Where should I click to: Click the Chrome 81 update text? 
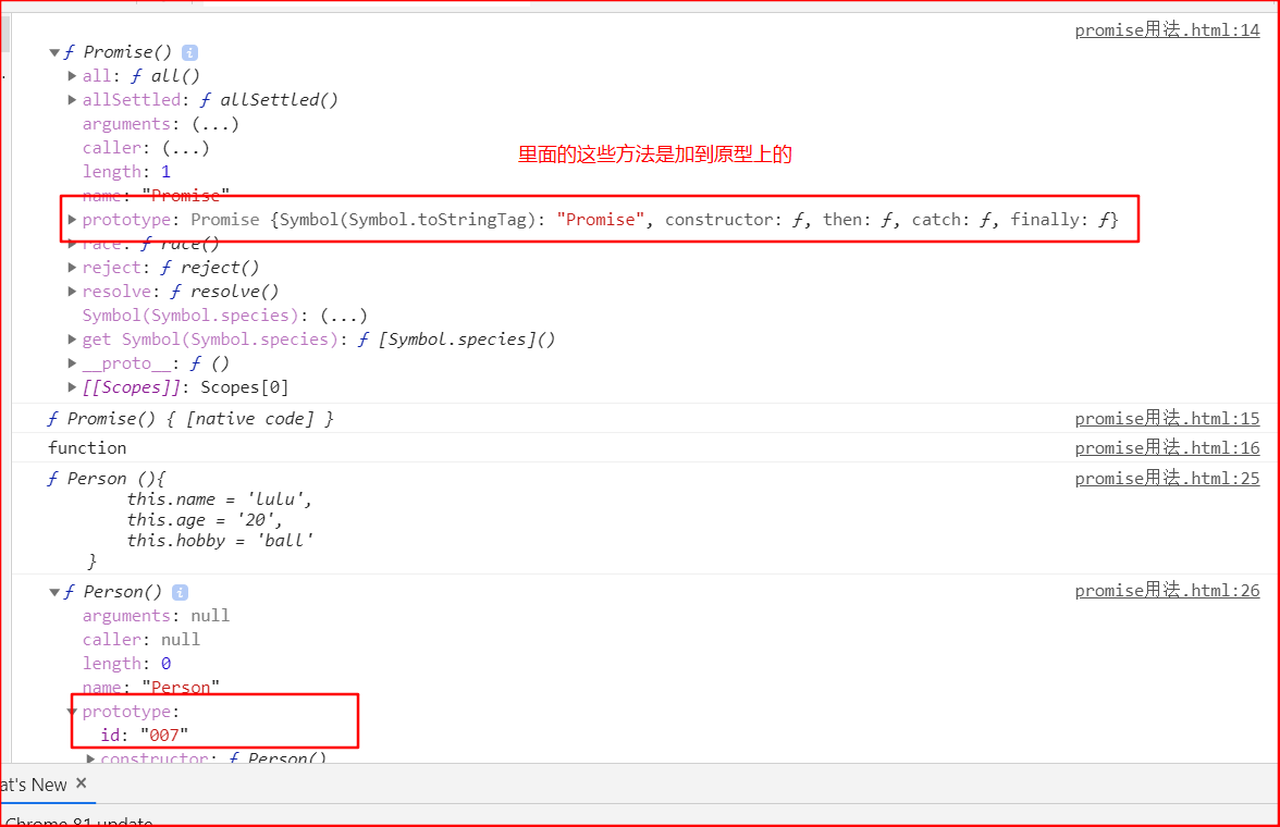tap(78, 821)
